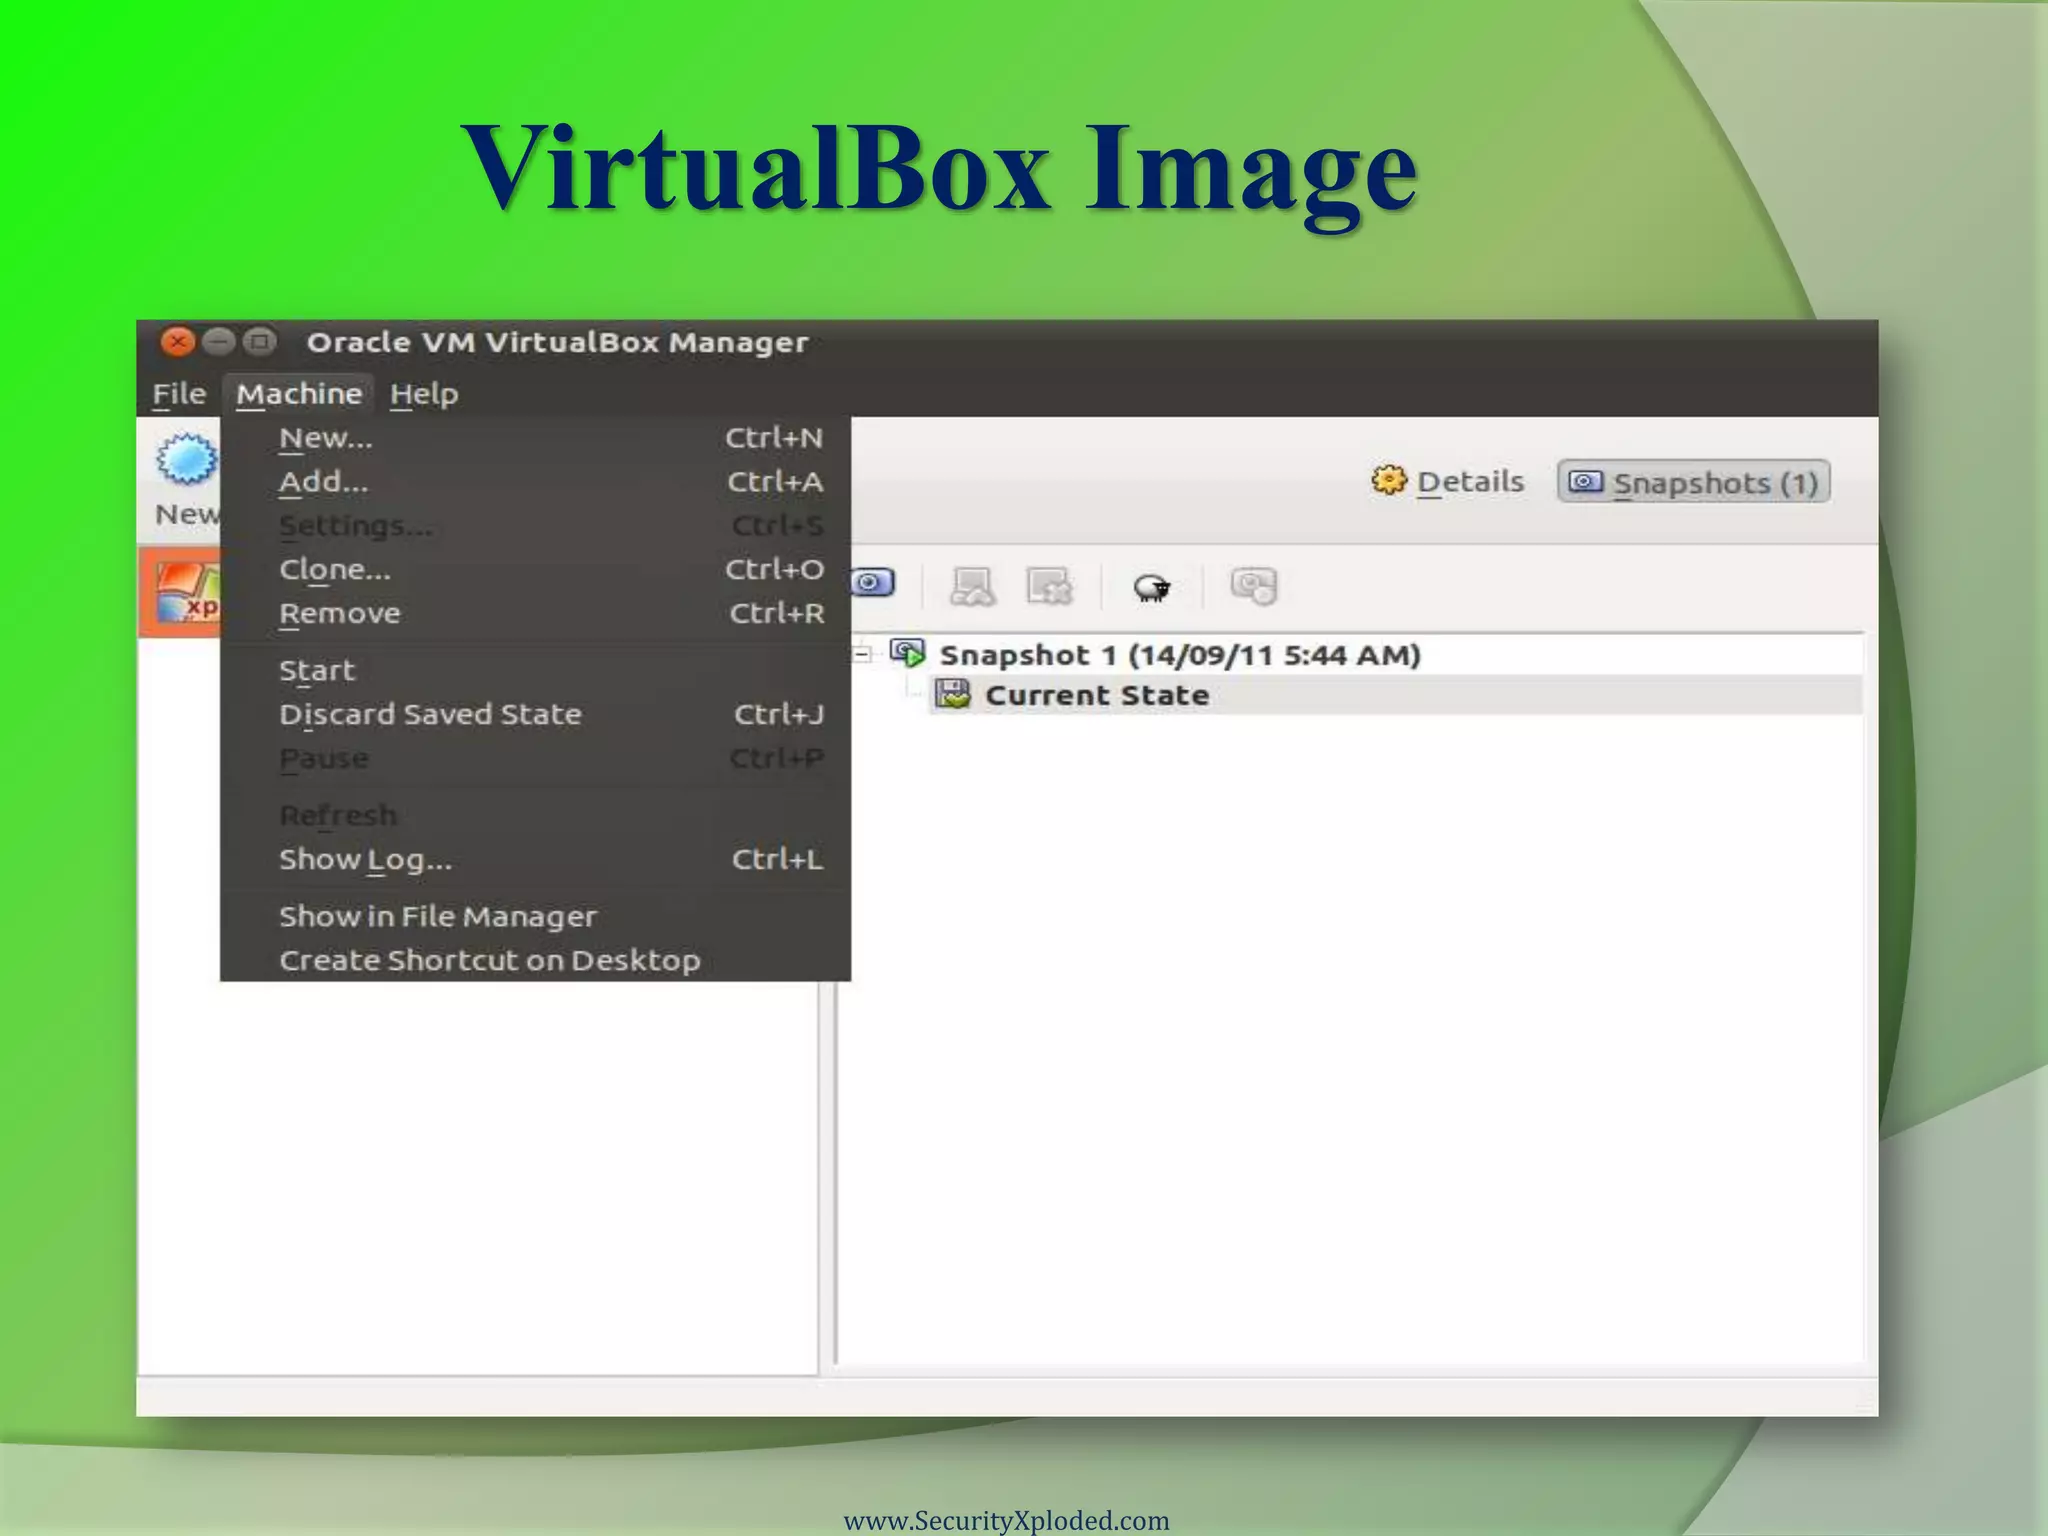
Task: Click the Clone sheep icon
Action: click(1152, 587)
